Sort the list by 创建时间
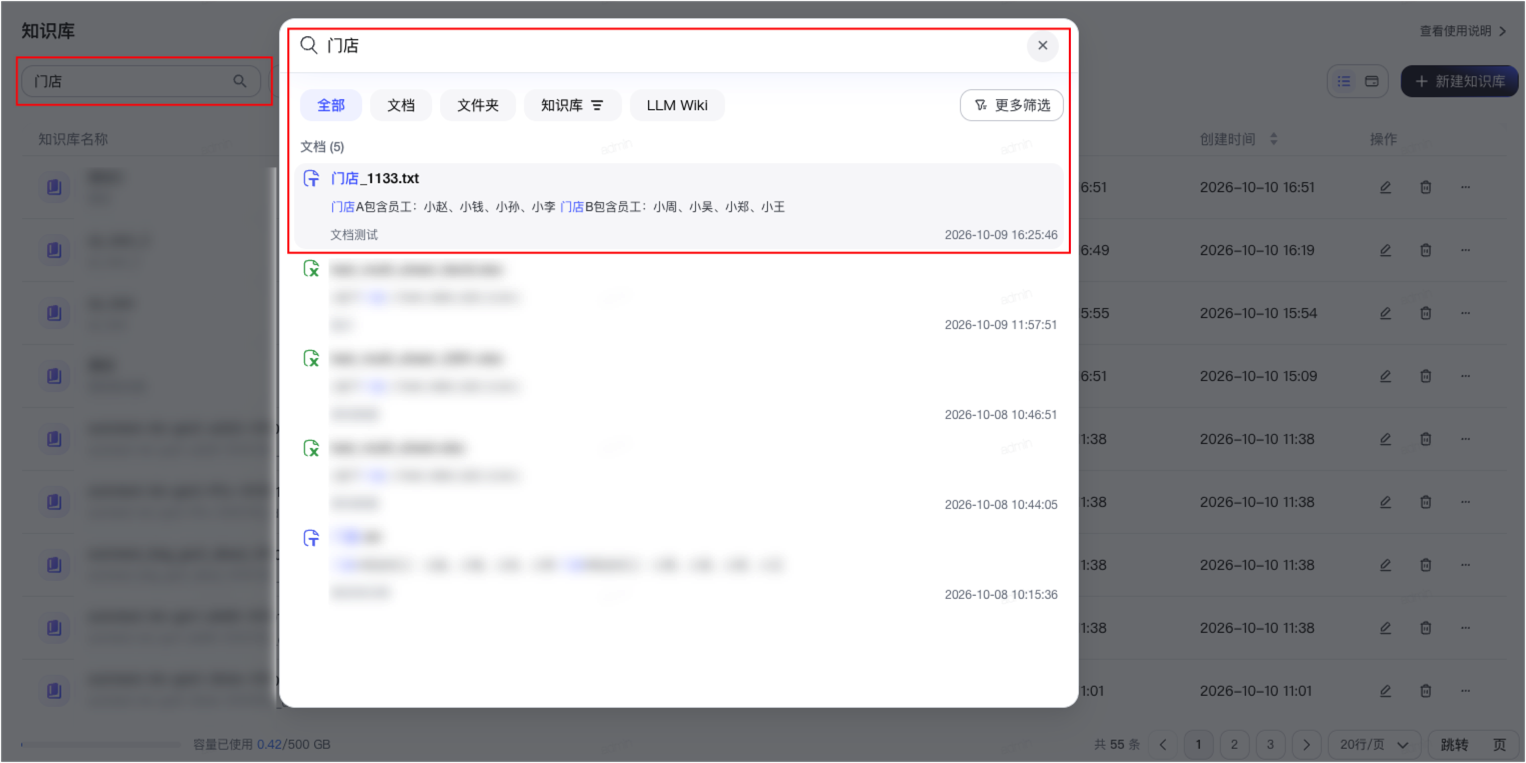The height and width of the screenshot is (763, 1526). tap(1273, 139)
